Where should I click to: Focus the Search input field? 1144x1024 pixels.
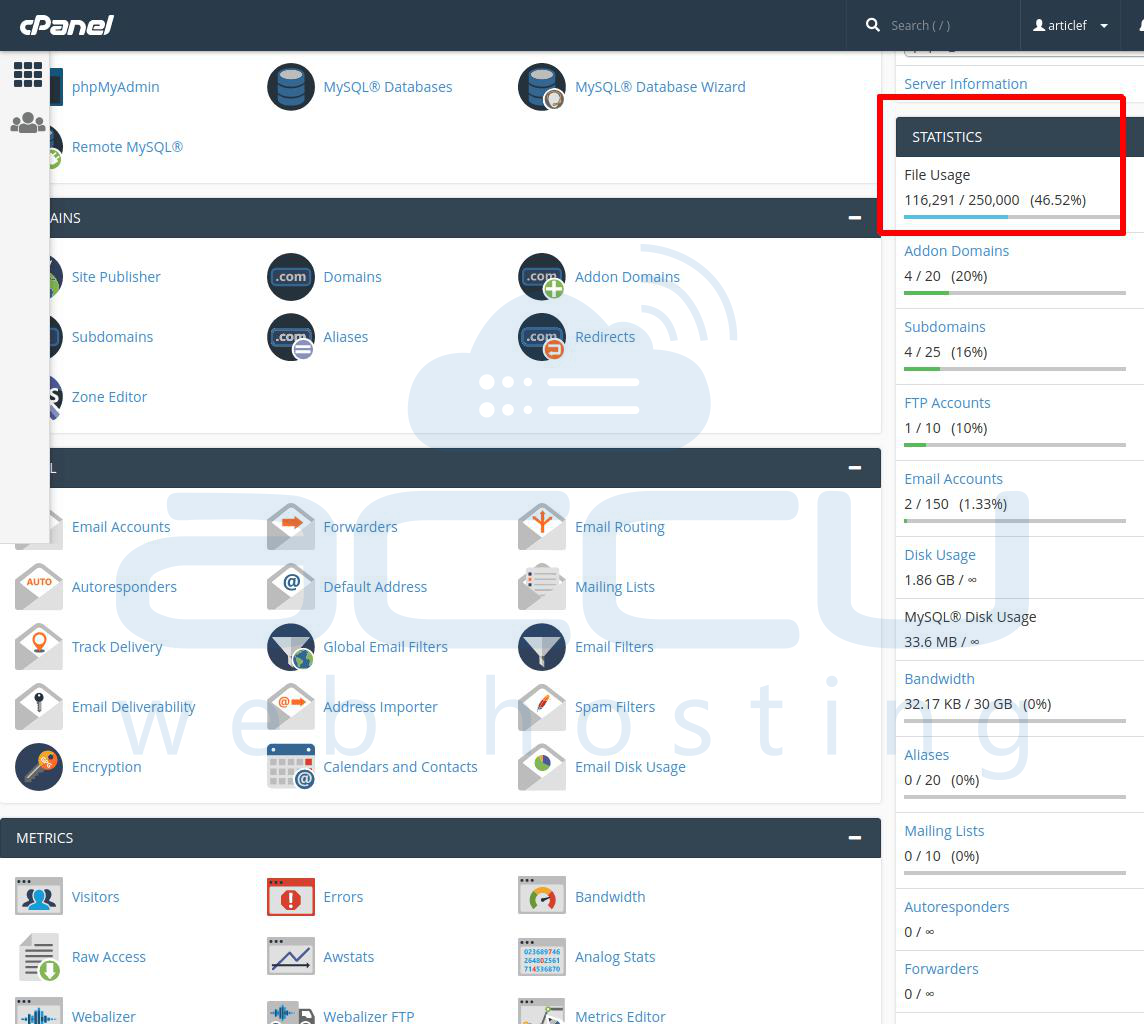[x=948, y=26]
